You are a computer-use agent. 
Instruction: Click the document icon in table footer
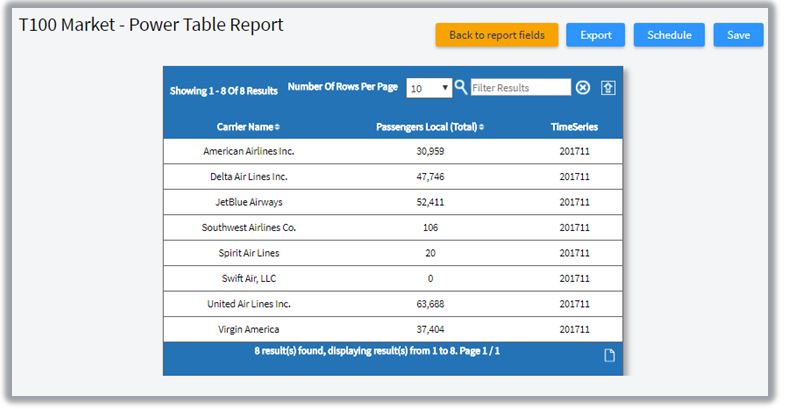(609, 356)
